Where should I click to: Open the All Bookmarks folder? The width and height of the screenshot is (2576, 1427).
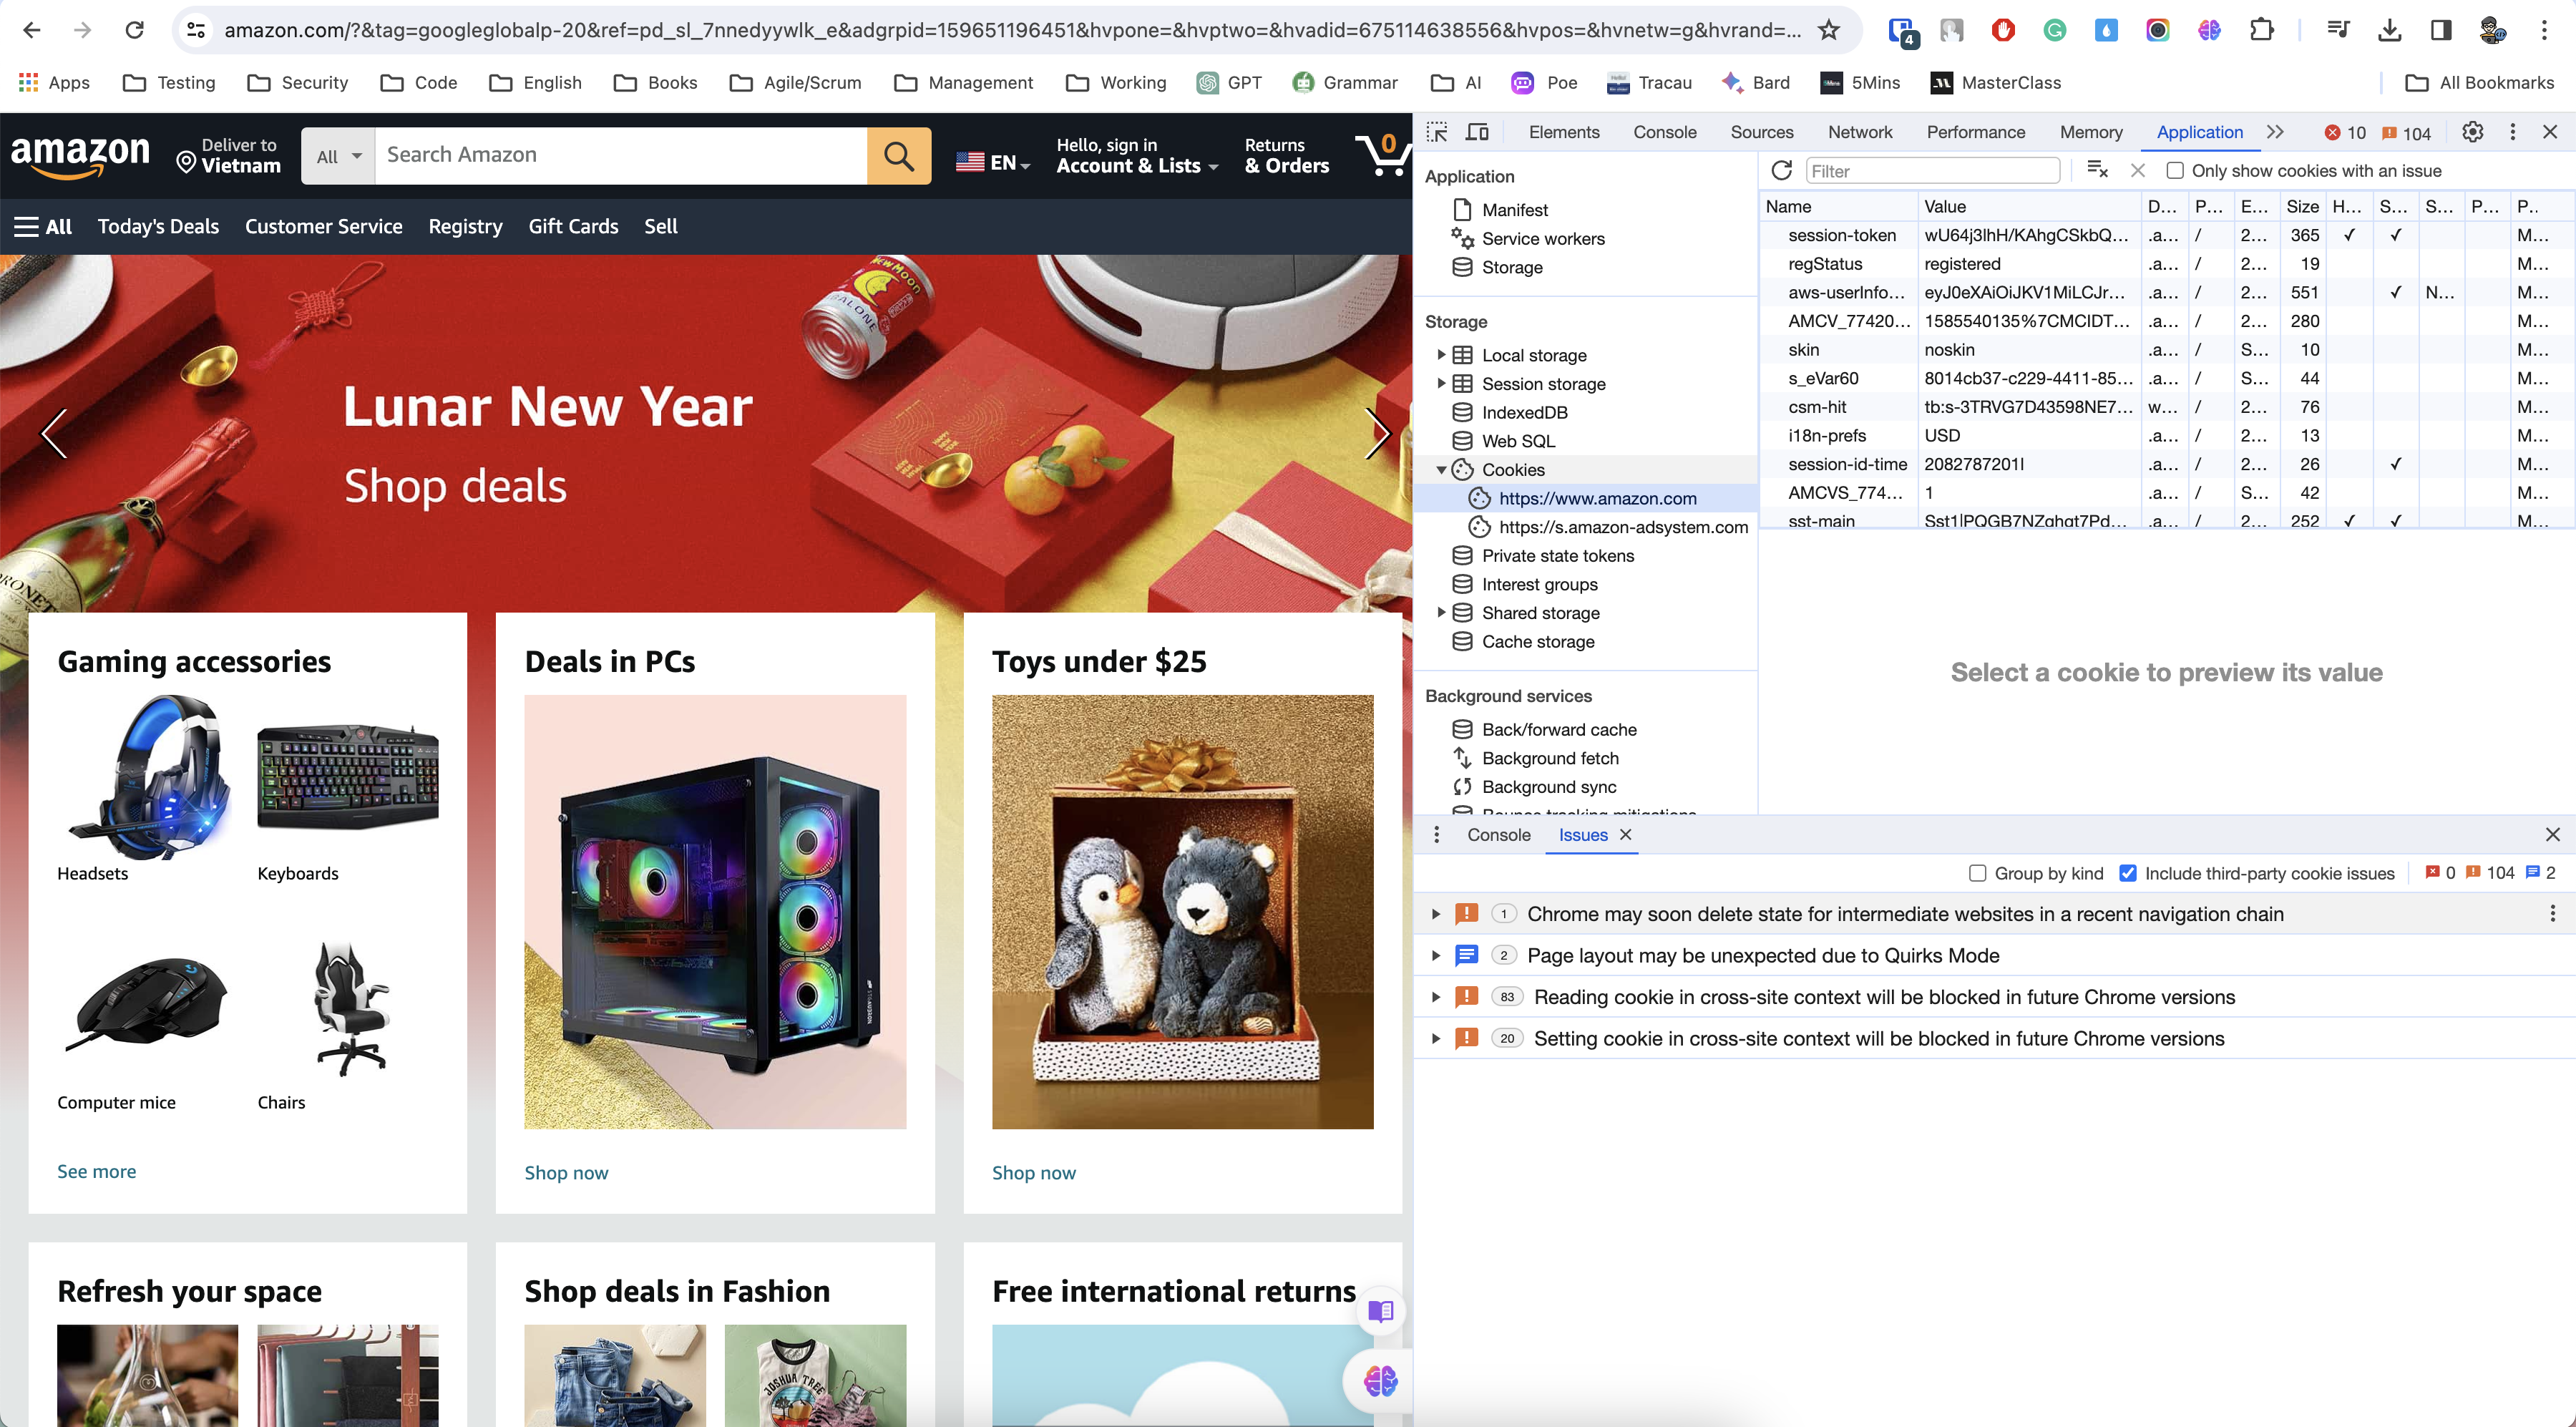pyautogui.click(x=2479, y=82)
